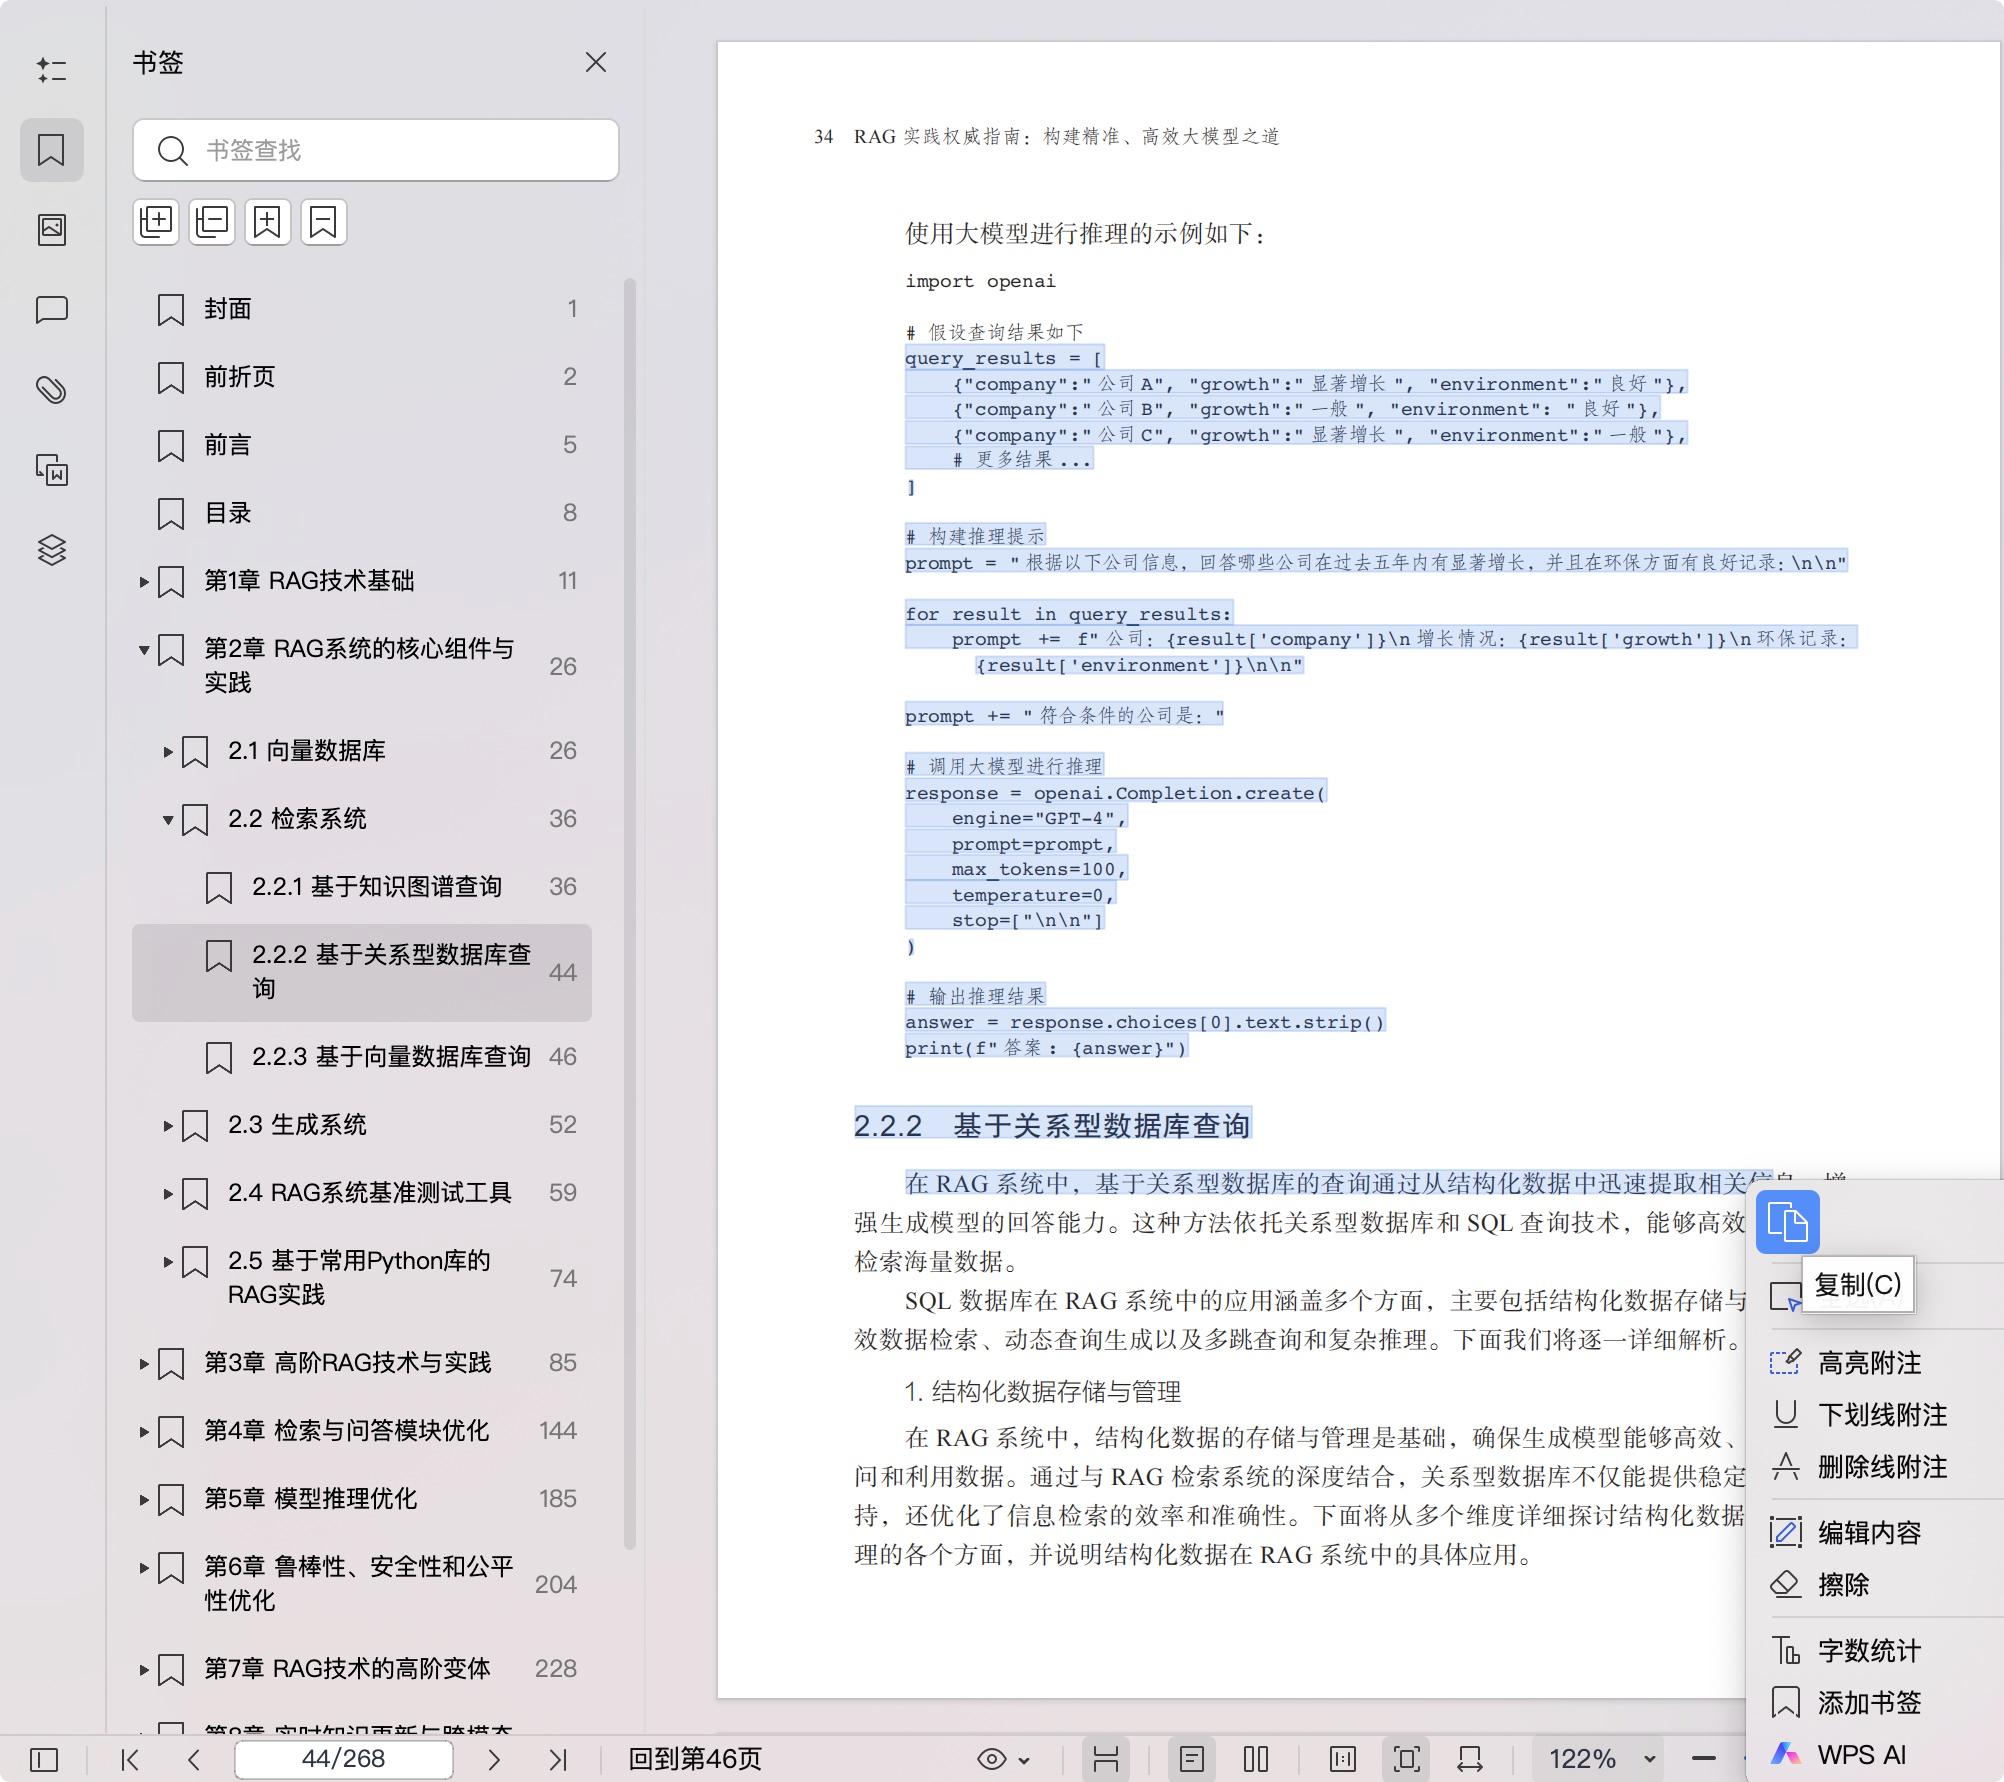The image size is (2004, 1782).
Task: Choose 字数统计 from the context menu
Action: coord(1870,1650)
